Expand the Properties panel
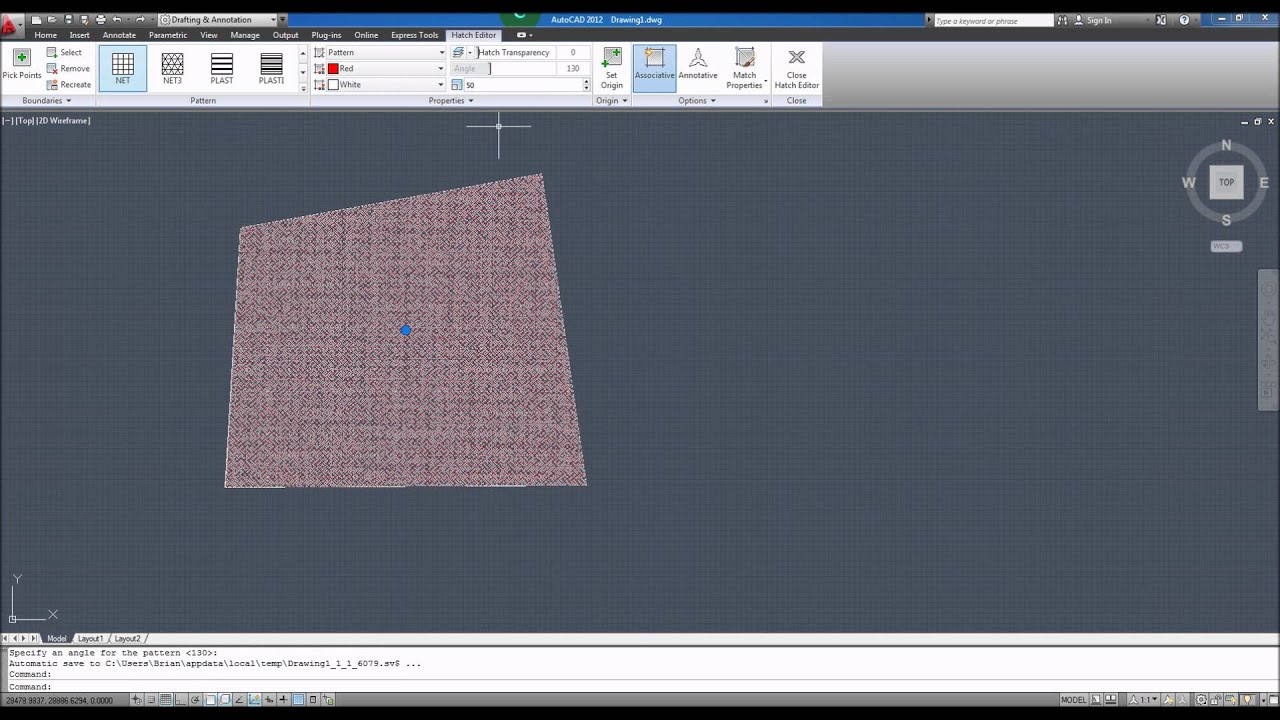 tap(451, 100)
